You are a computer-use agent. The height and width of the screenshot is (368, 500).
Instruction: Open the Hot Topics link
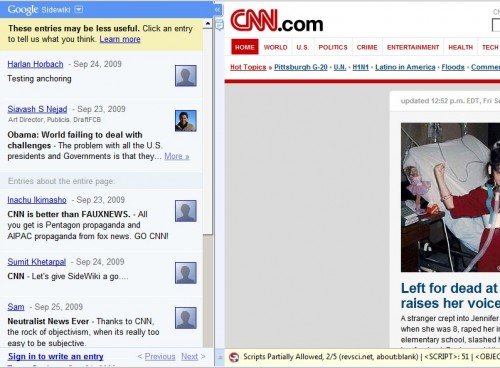pos(248,67)
